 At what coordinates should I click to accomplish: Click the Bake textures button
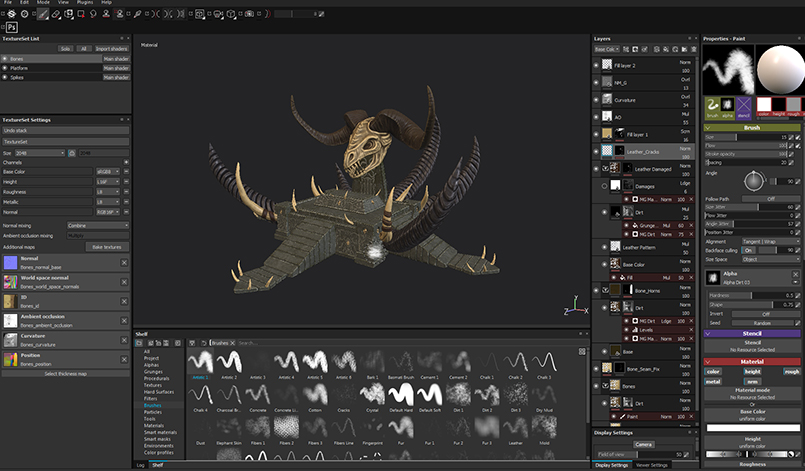[x=107, y=247]
